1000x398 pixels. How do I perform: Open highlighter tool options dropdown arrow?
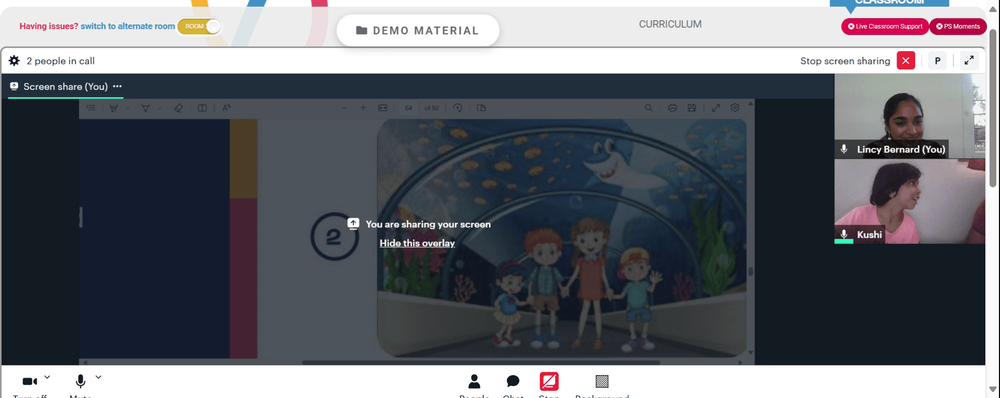click(x=127, y=108)
